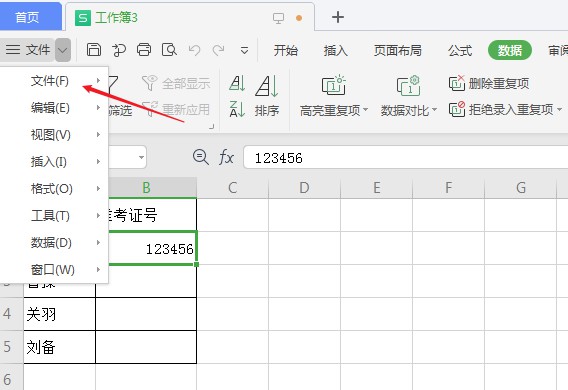This screenshot has width=568, height=390.
Task: Switch to the 开始 ribbon tab
Action: (285, 50)
